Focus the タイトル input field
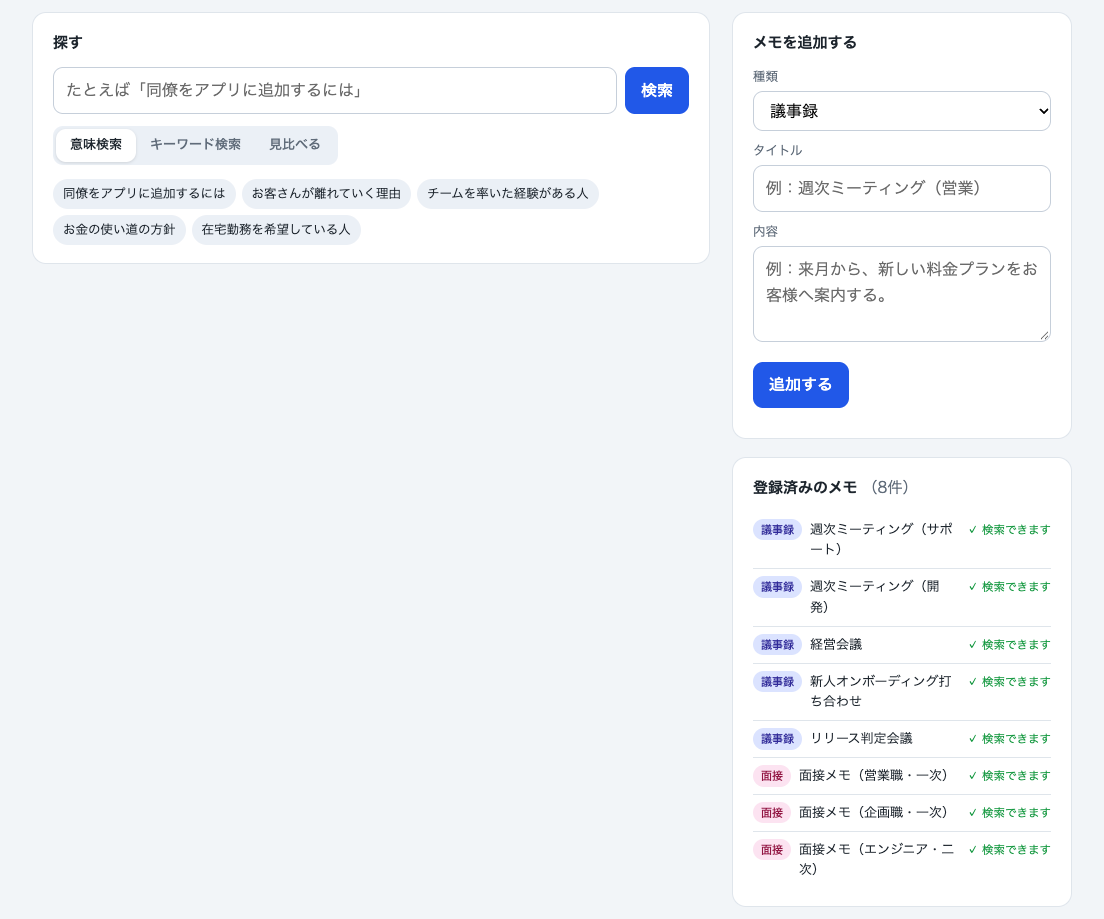This screenshot has width=1104, height=919. (x=901, y=188)
